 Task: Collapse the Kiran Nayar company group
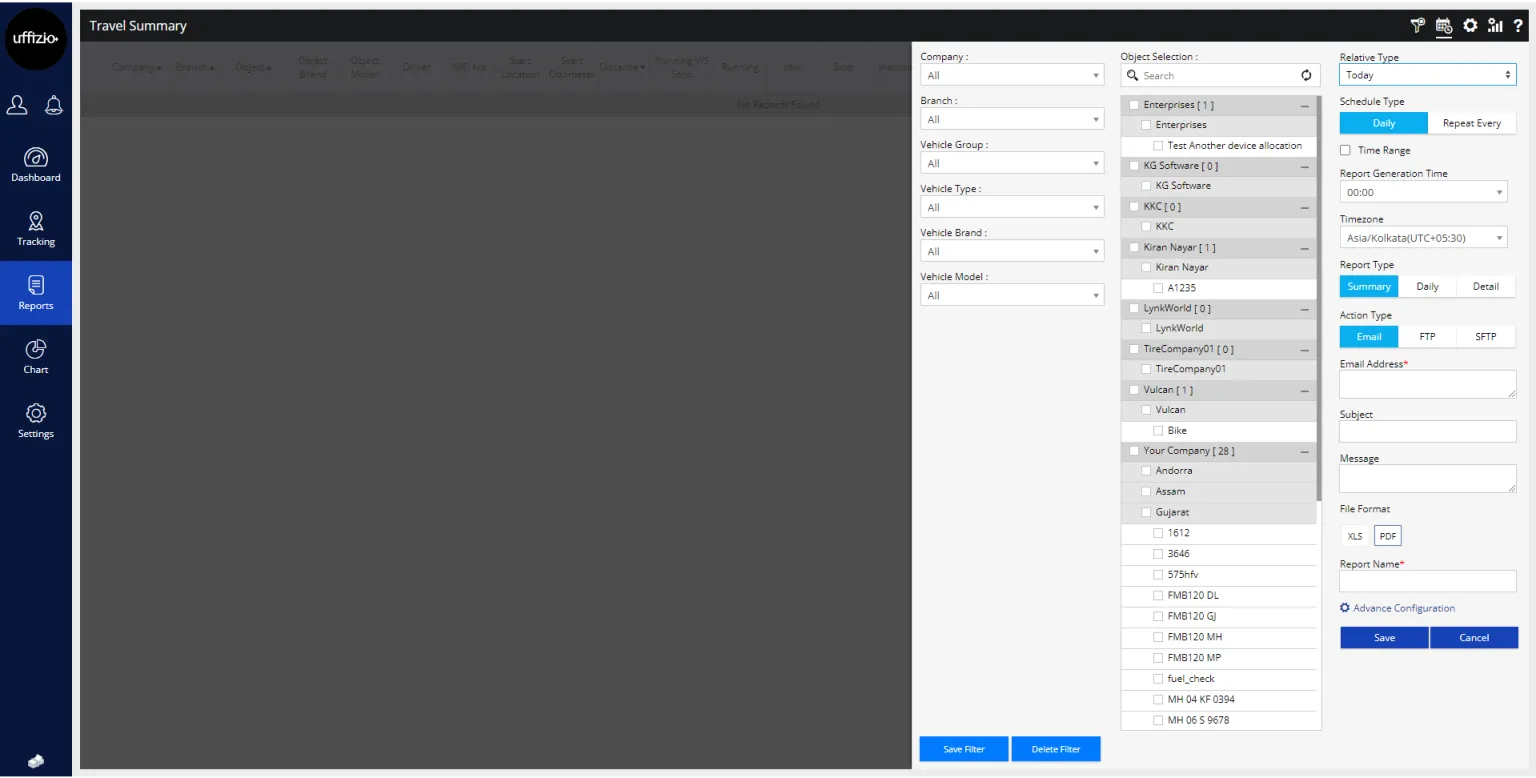pos(1304,247)
